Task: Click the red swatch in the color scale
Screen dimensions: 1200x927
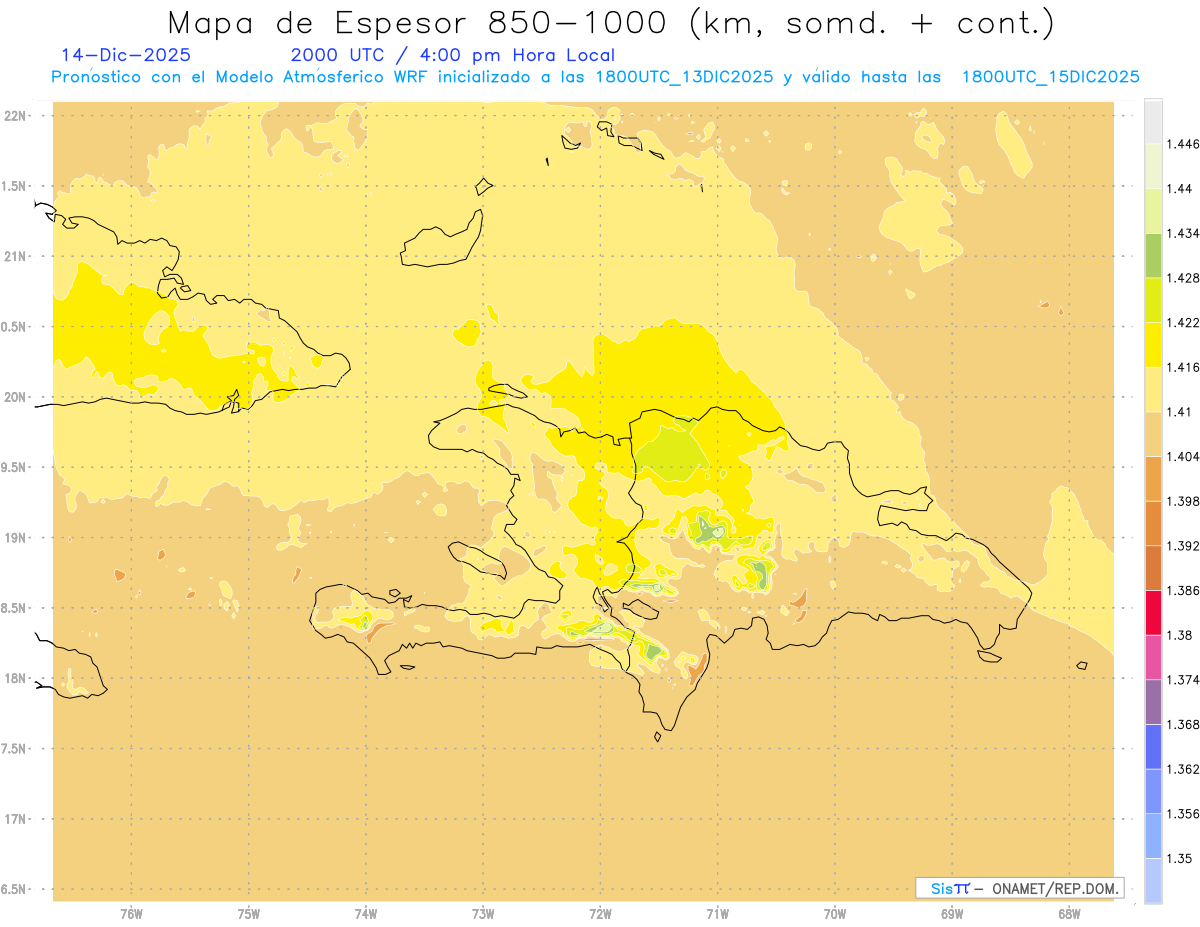Action: click(1153, 613)
